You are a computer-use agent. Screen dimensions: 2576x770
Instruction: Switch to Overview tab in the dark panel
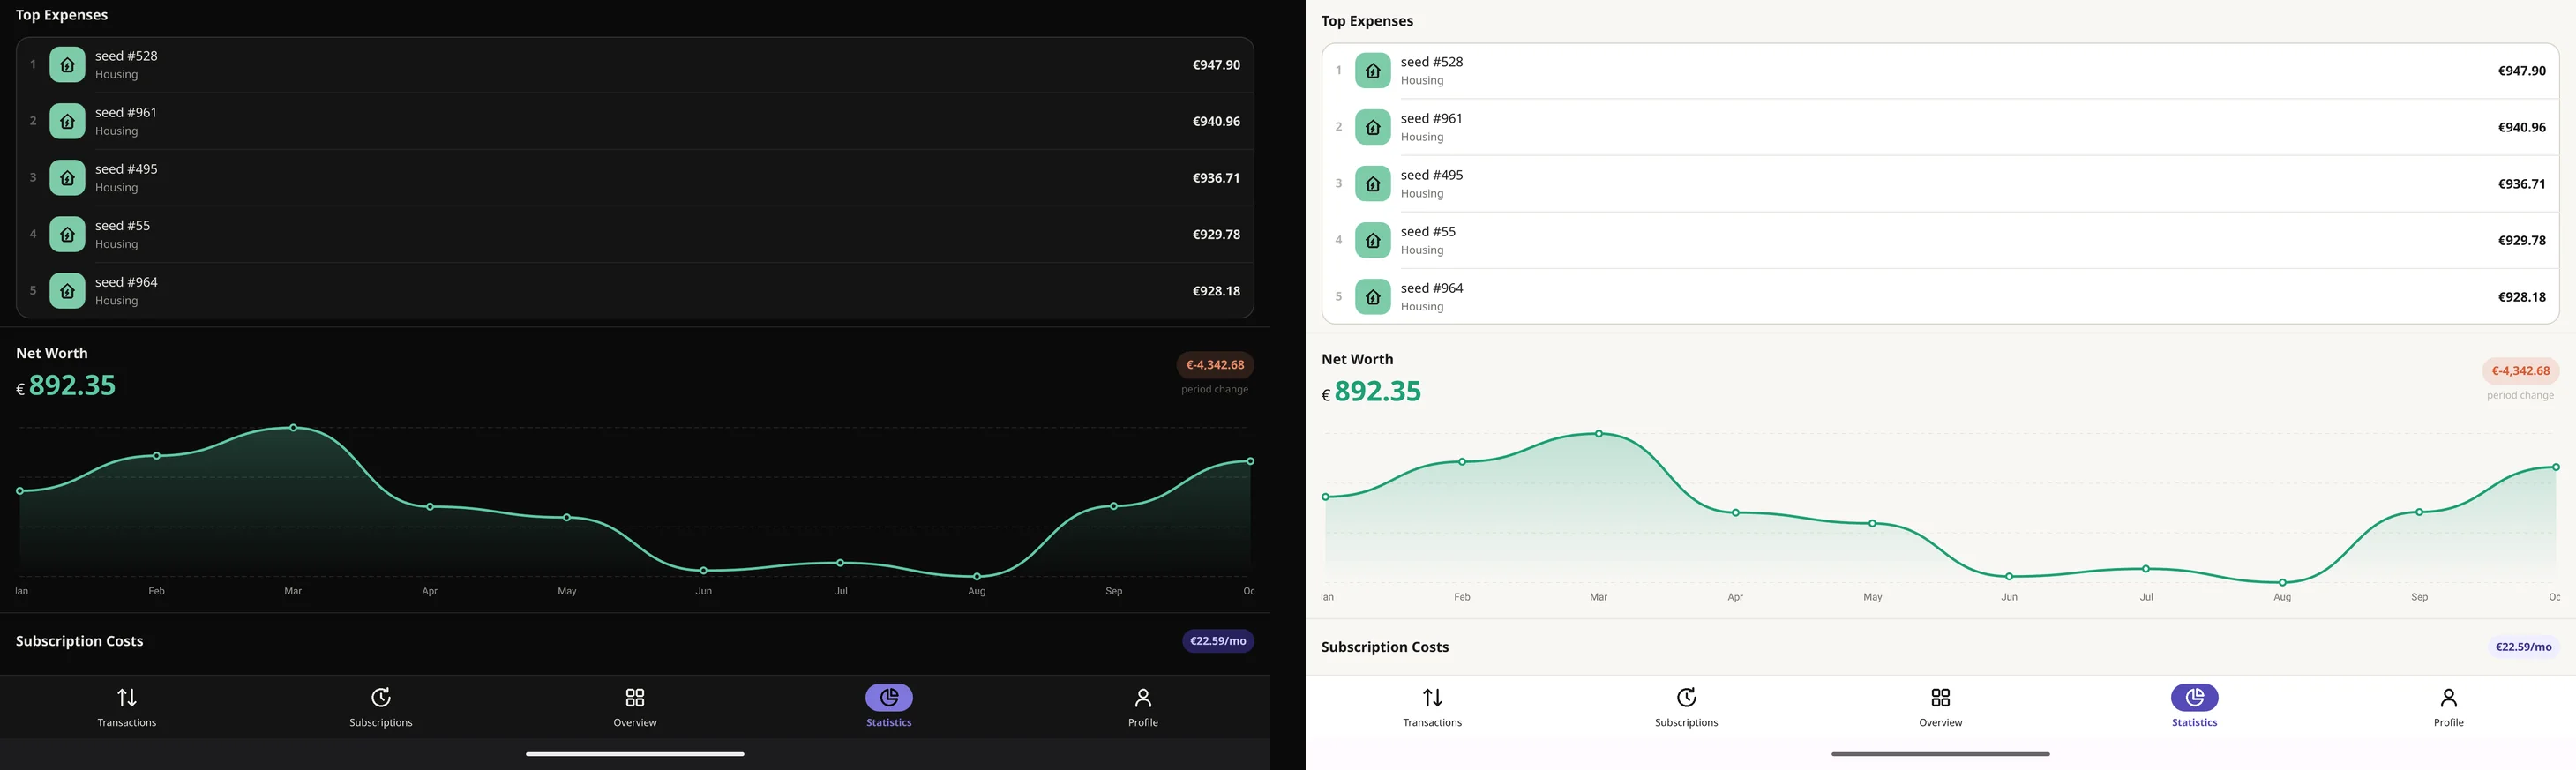[x=635, y=707]
